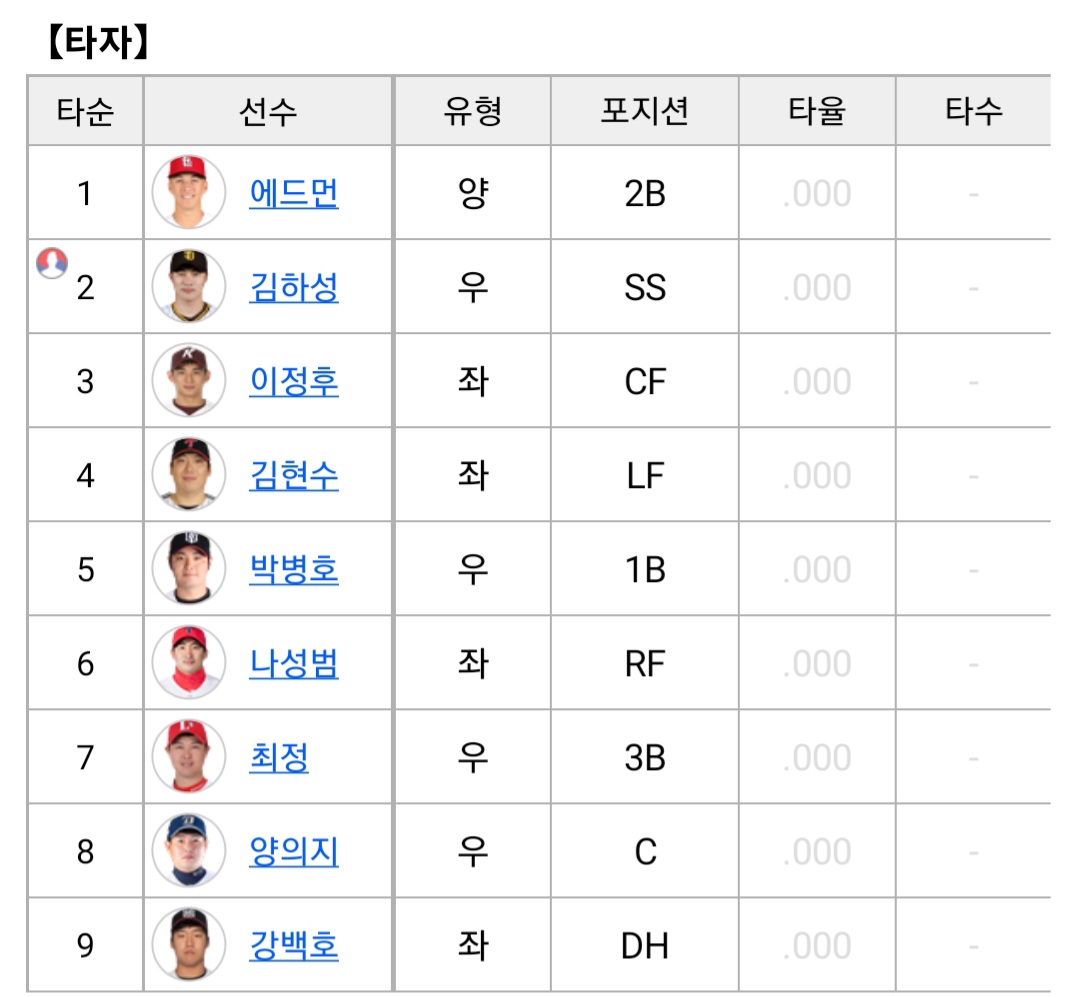
Task: Click 박병호's profile photo
Action: [189, 568]
